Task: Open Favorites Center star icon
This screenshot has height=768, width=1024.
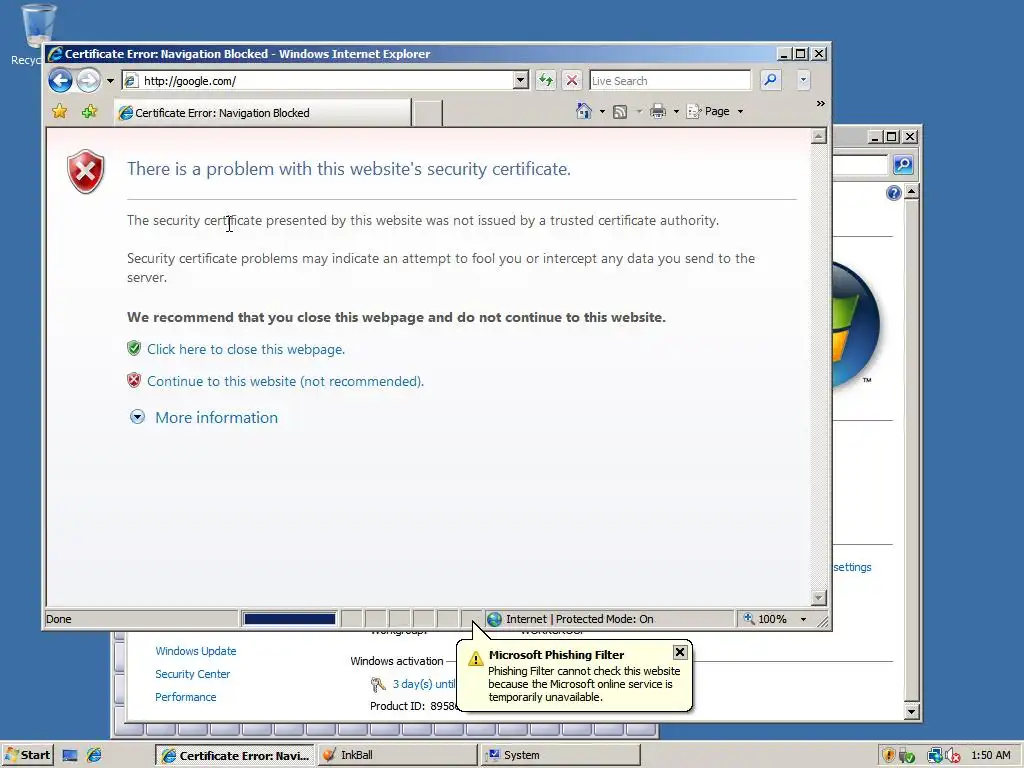Action: (x=59, y=112)
